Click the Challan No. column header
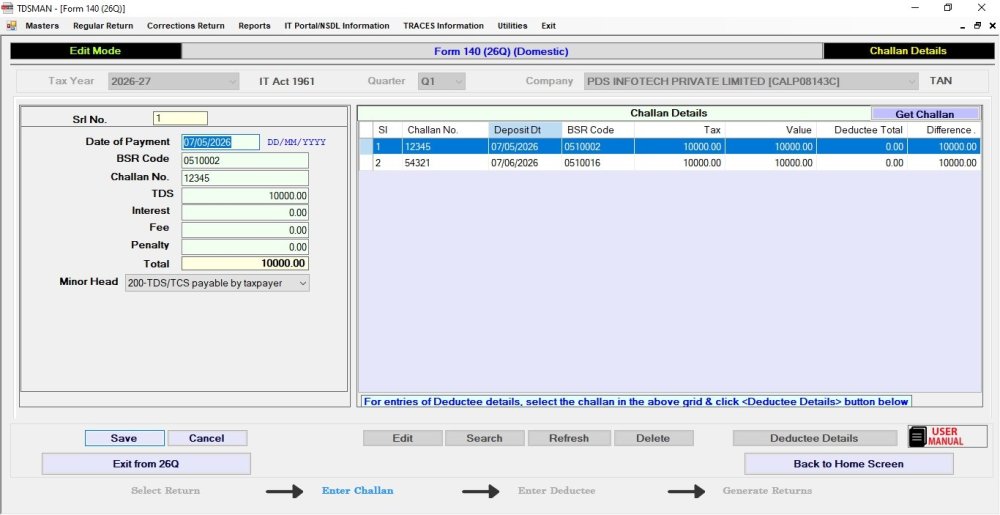 pyautogui.click(x=446, y=130)
